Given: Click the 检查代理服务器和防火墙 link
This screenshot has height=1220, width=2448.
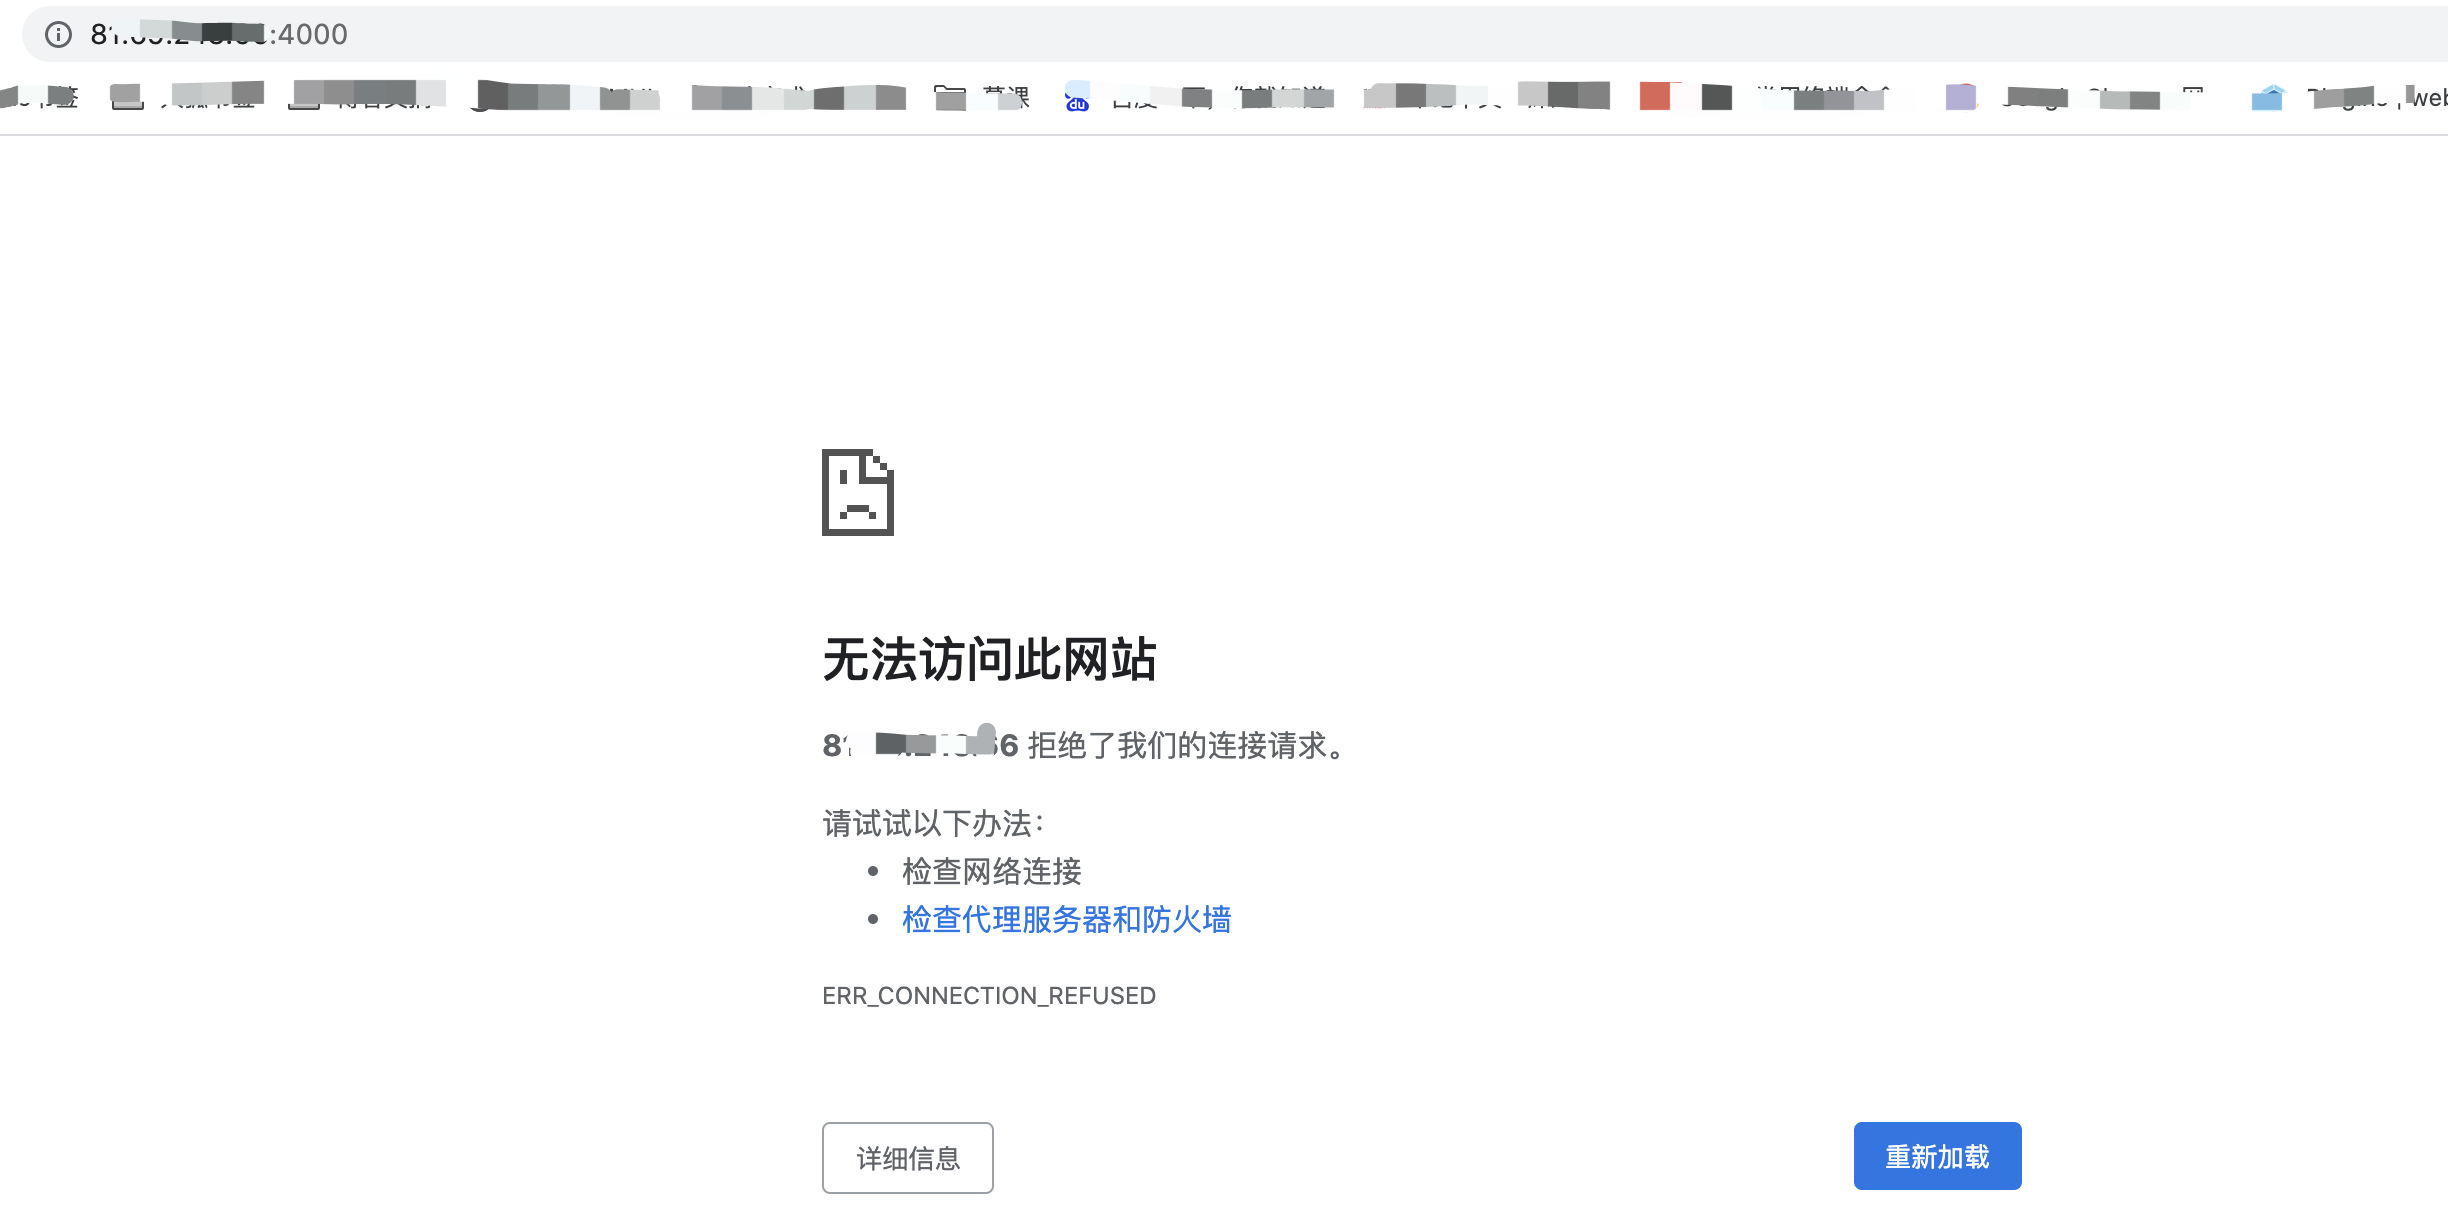Looking at the screenshot, I should click(x=1067, y=920).
